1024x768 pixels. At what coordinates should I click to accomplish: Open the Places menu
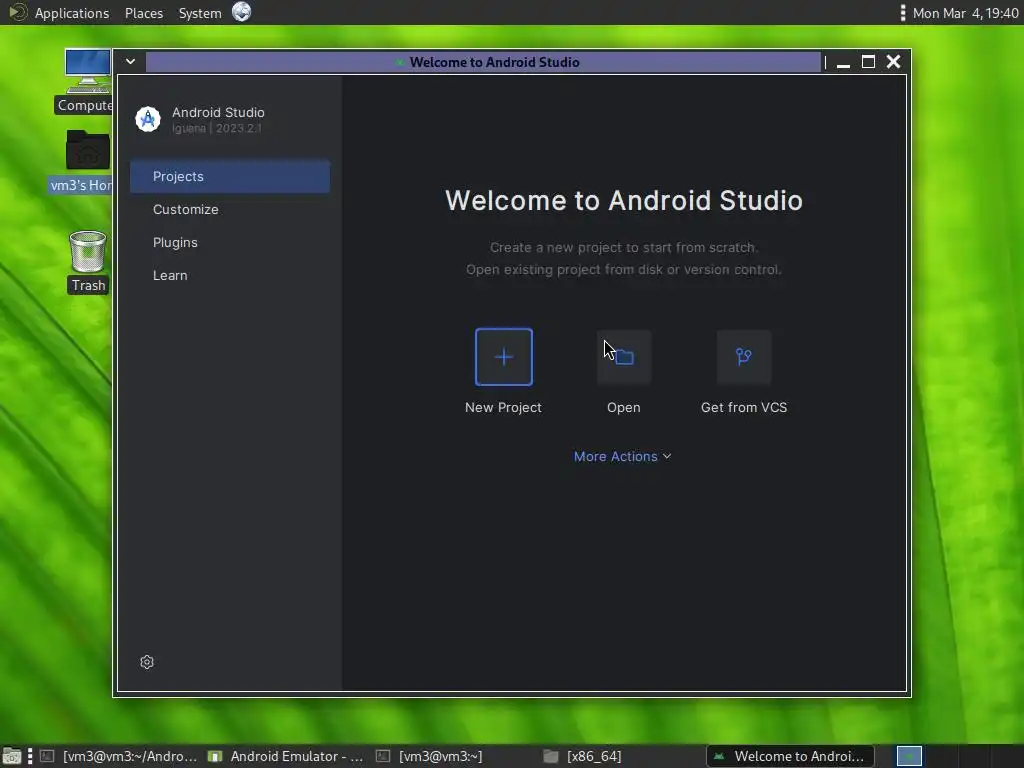pyautogui.click(x=144, y=13)
